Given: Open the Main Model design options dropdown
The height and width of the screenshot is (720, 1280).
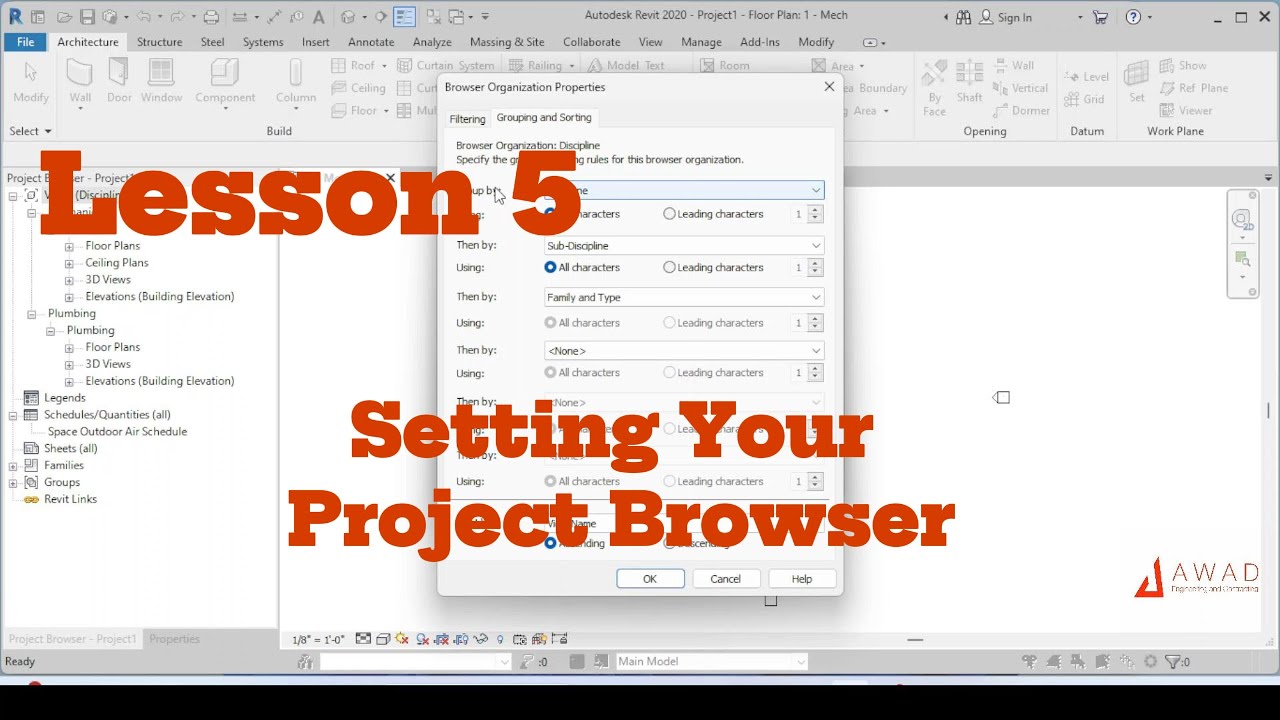Looking at the screenshot, I should pos(710,661).
